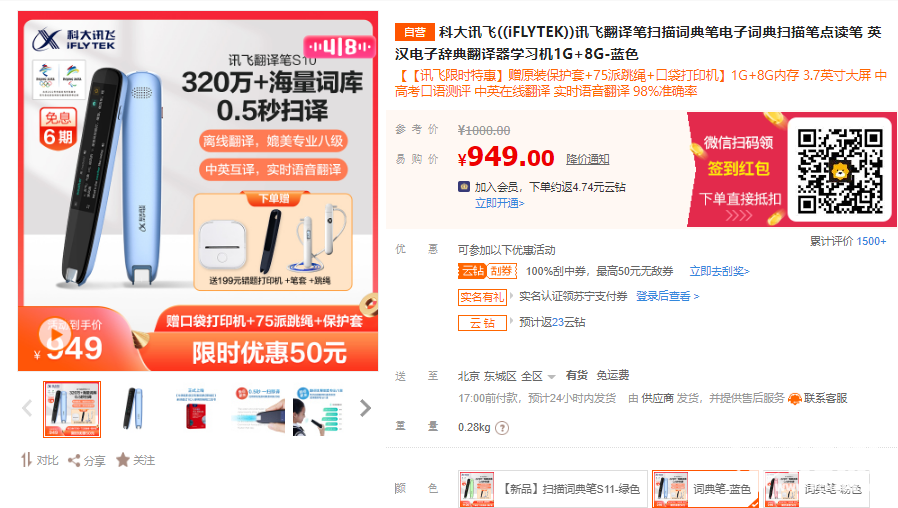The image size is (898, 508).
Task: Click the 降价通知 price alert link
Action: (x=588, y=159)
